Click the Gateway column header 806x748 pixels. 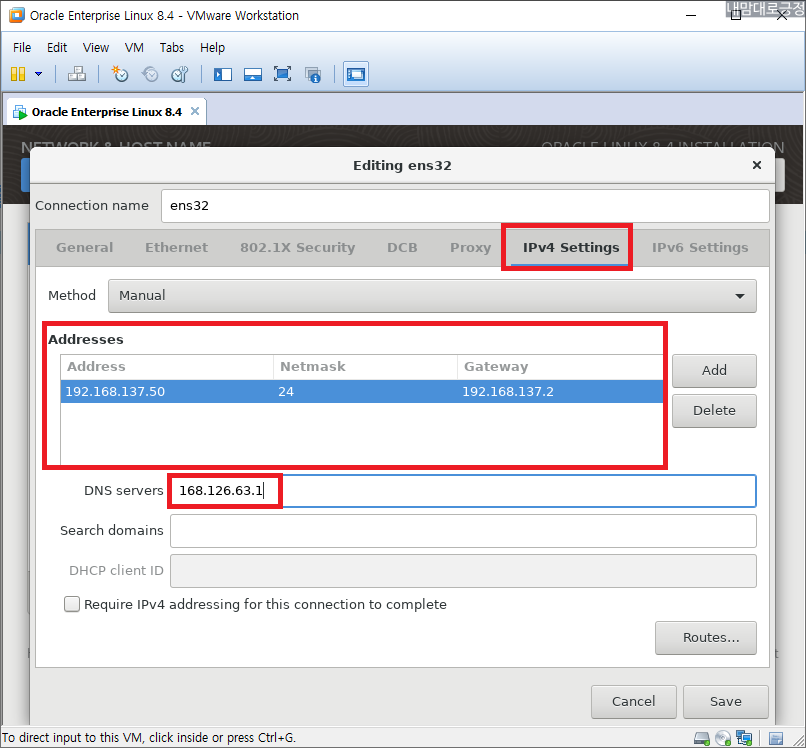click(x=560, y=367)
